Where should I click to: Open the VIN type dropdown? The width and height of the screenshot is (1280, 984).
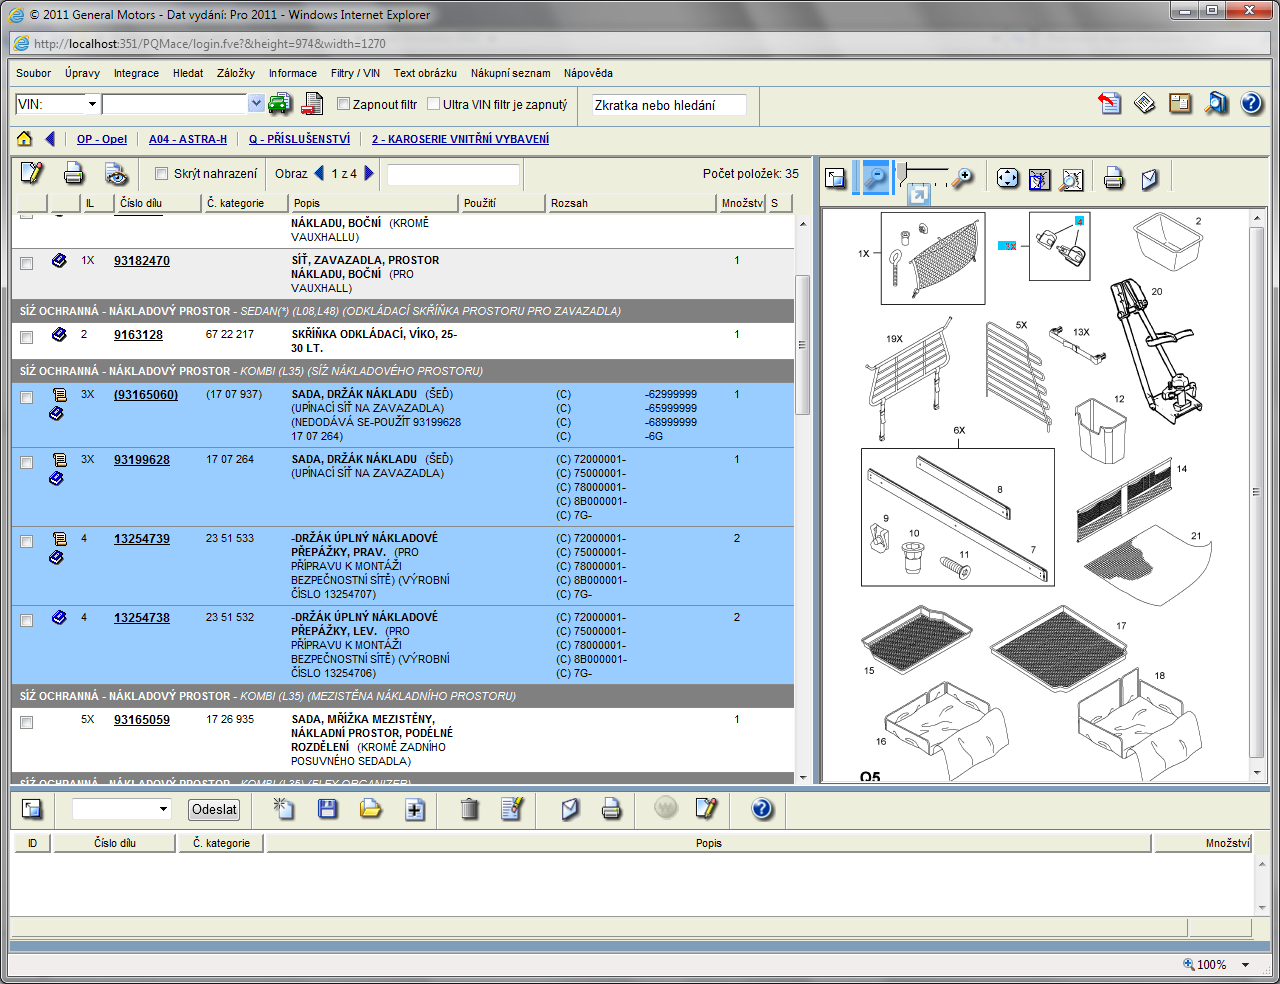[x=92, y=104]
